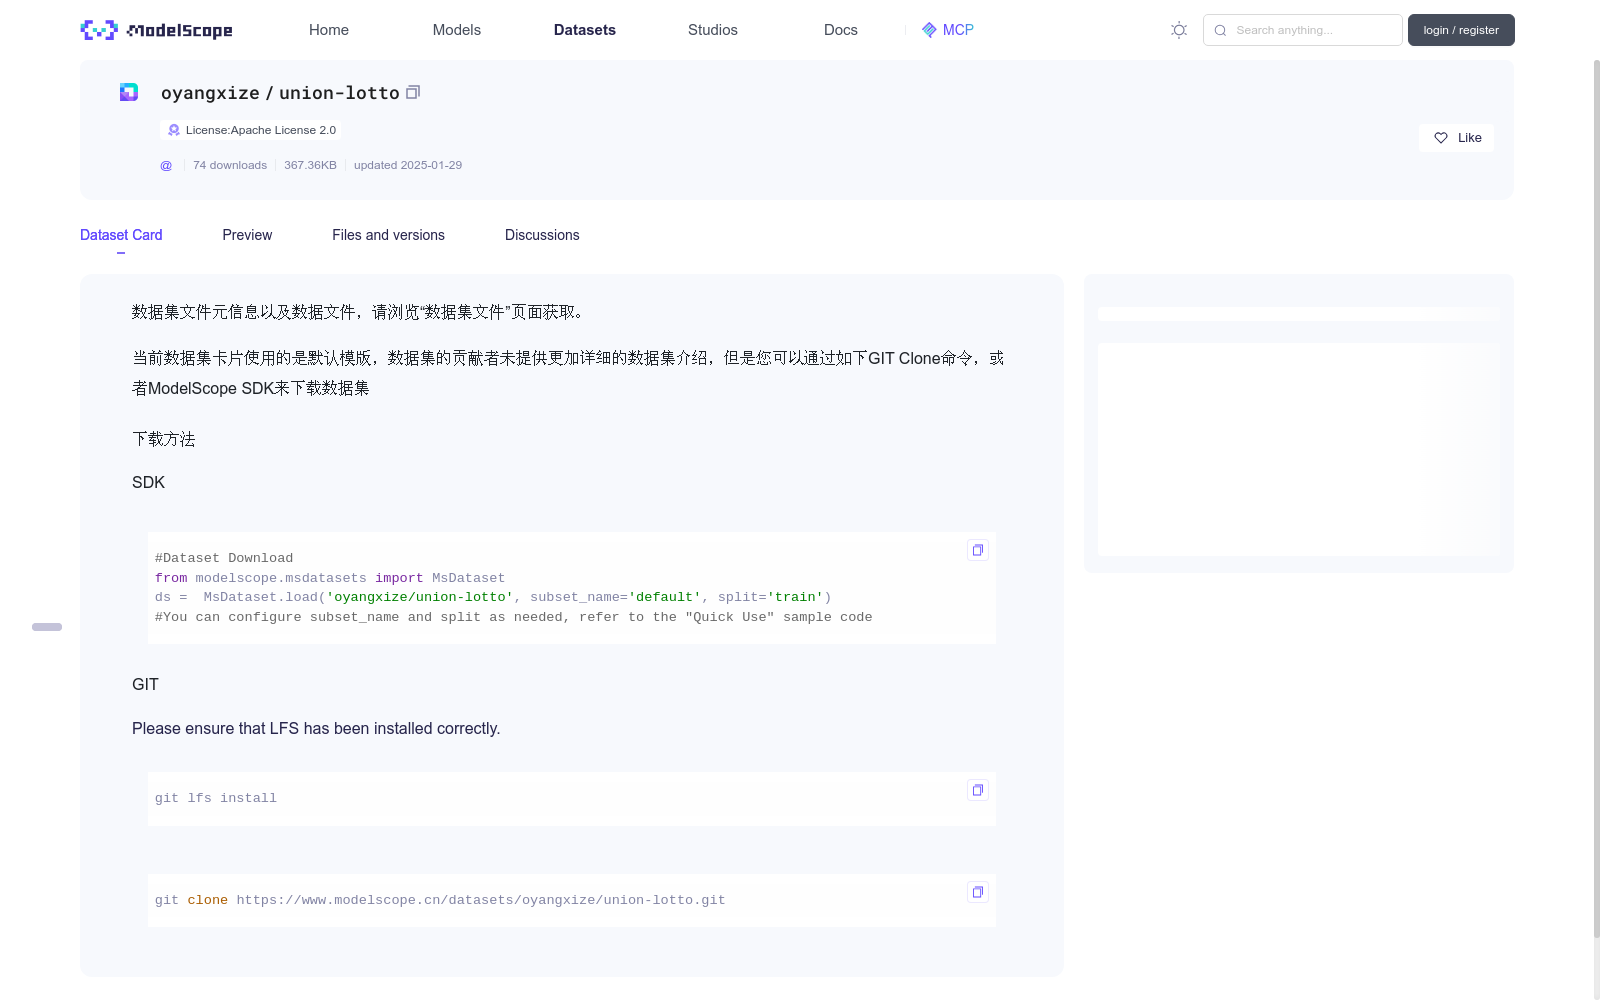Viewport: 1600px width, 1000px height.
Task: Click the '367.36KB' size text
Action: (310, 165)
